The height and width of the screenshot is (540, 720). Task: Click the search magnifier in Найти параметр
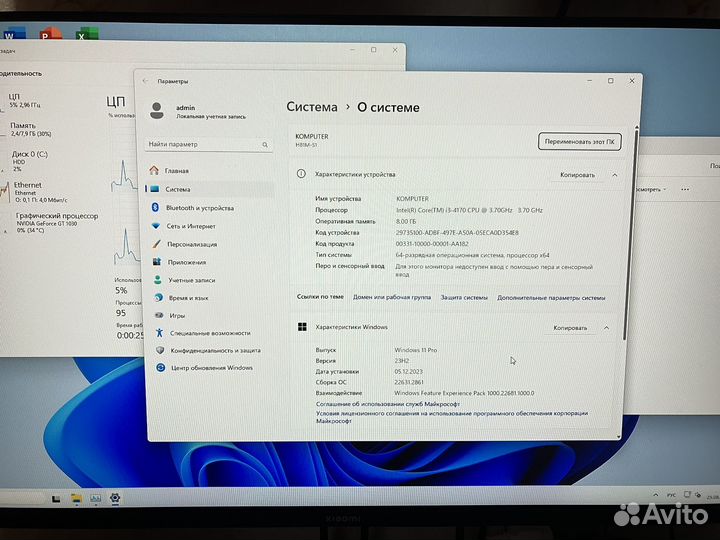click(265, 145)
